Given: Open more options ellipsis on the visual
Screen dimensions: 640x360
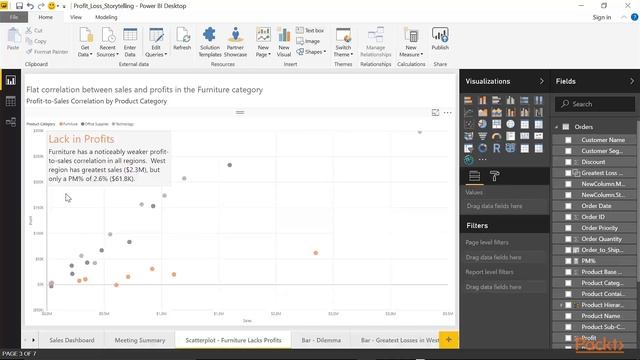Looking at the screenshot, I should pyautogui.click(x=448, y=113).
